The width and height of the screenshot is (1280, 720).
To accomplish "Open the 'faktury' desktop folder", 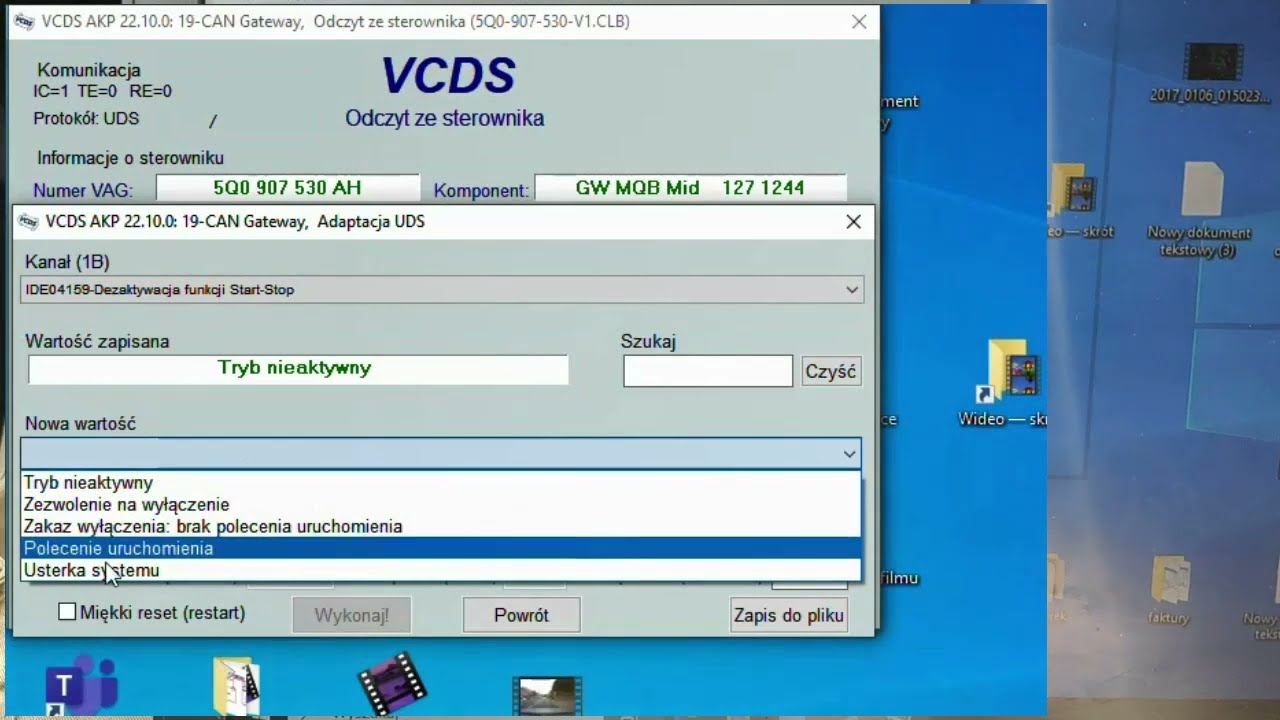I will coord(1169,590).
